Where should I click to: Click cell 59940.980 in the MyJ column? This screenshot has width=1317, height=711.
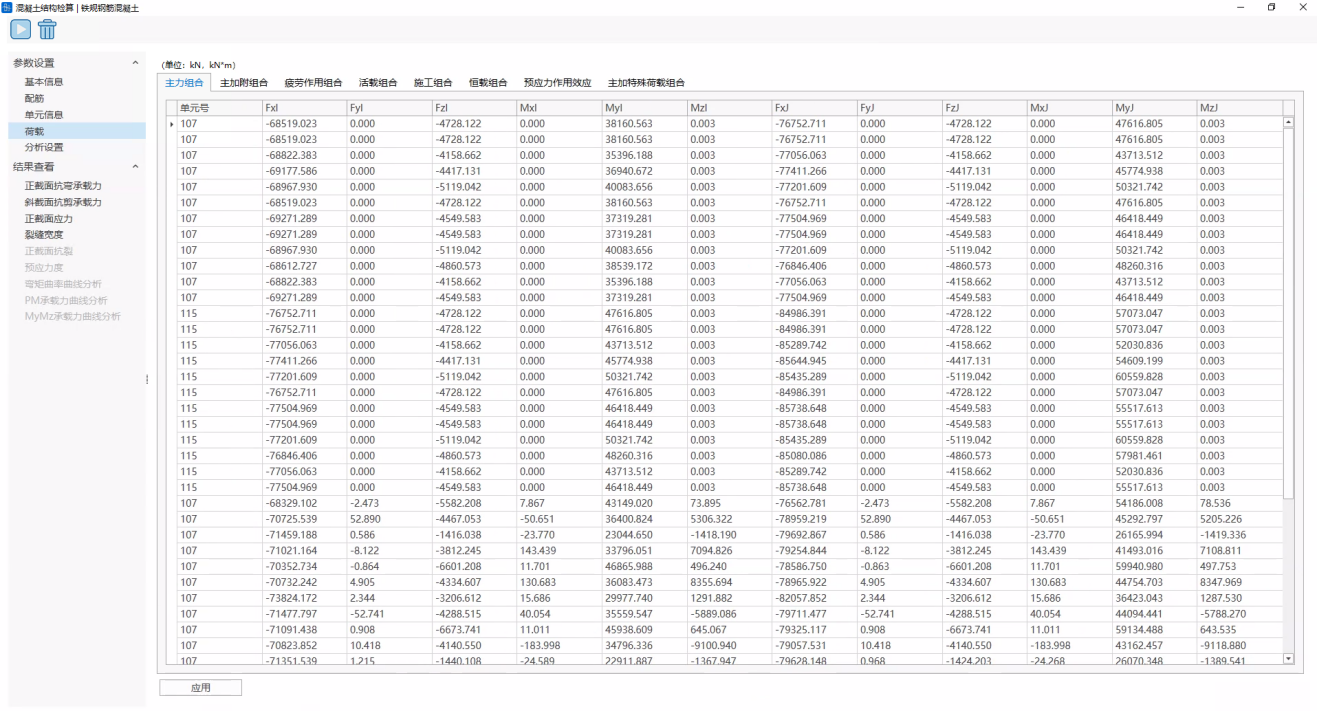click(1154, 566)
